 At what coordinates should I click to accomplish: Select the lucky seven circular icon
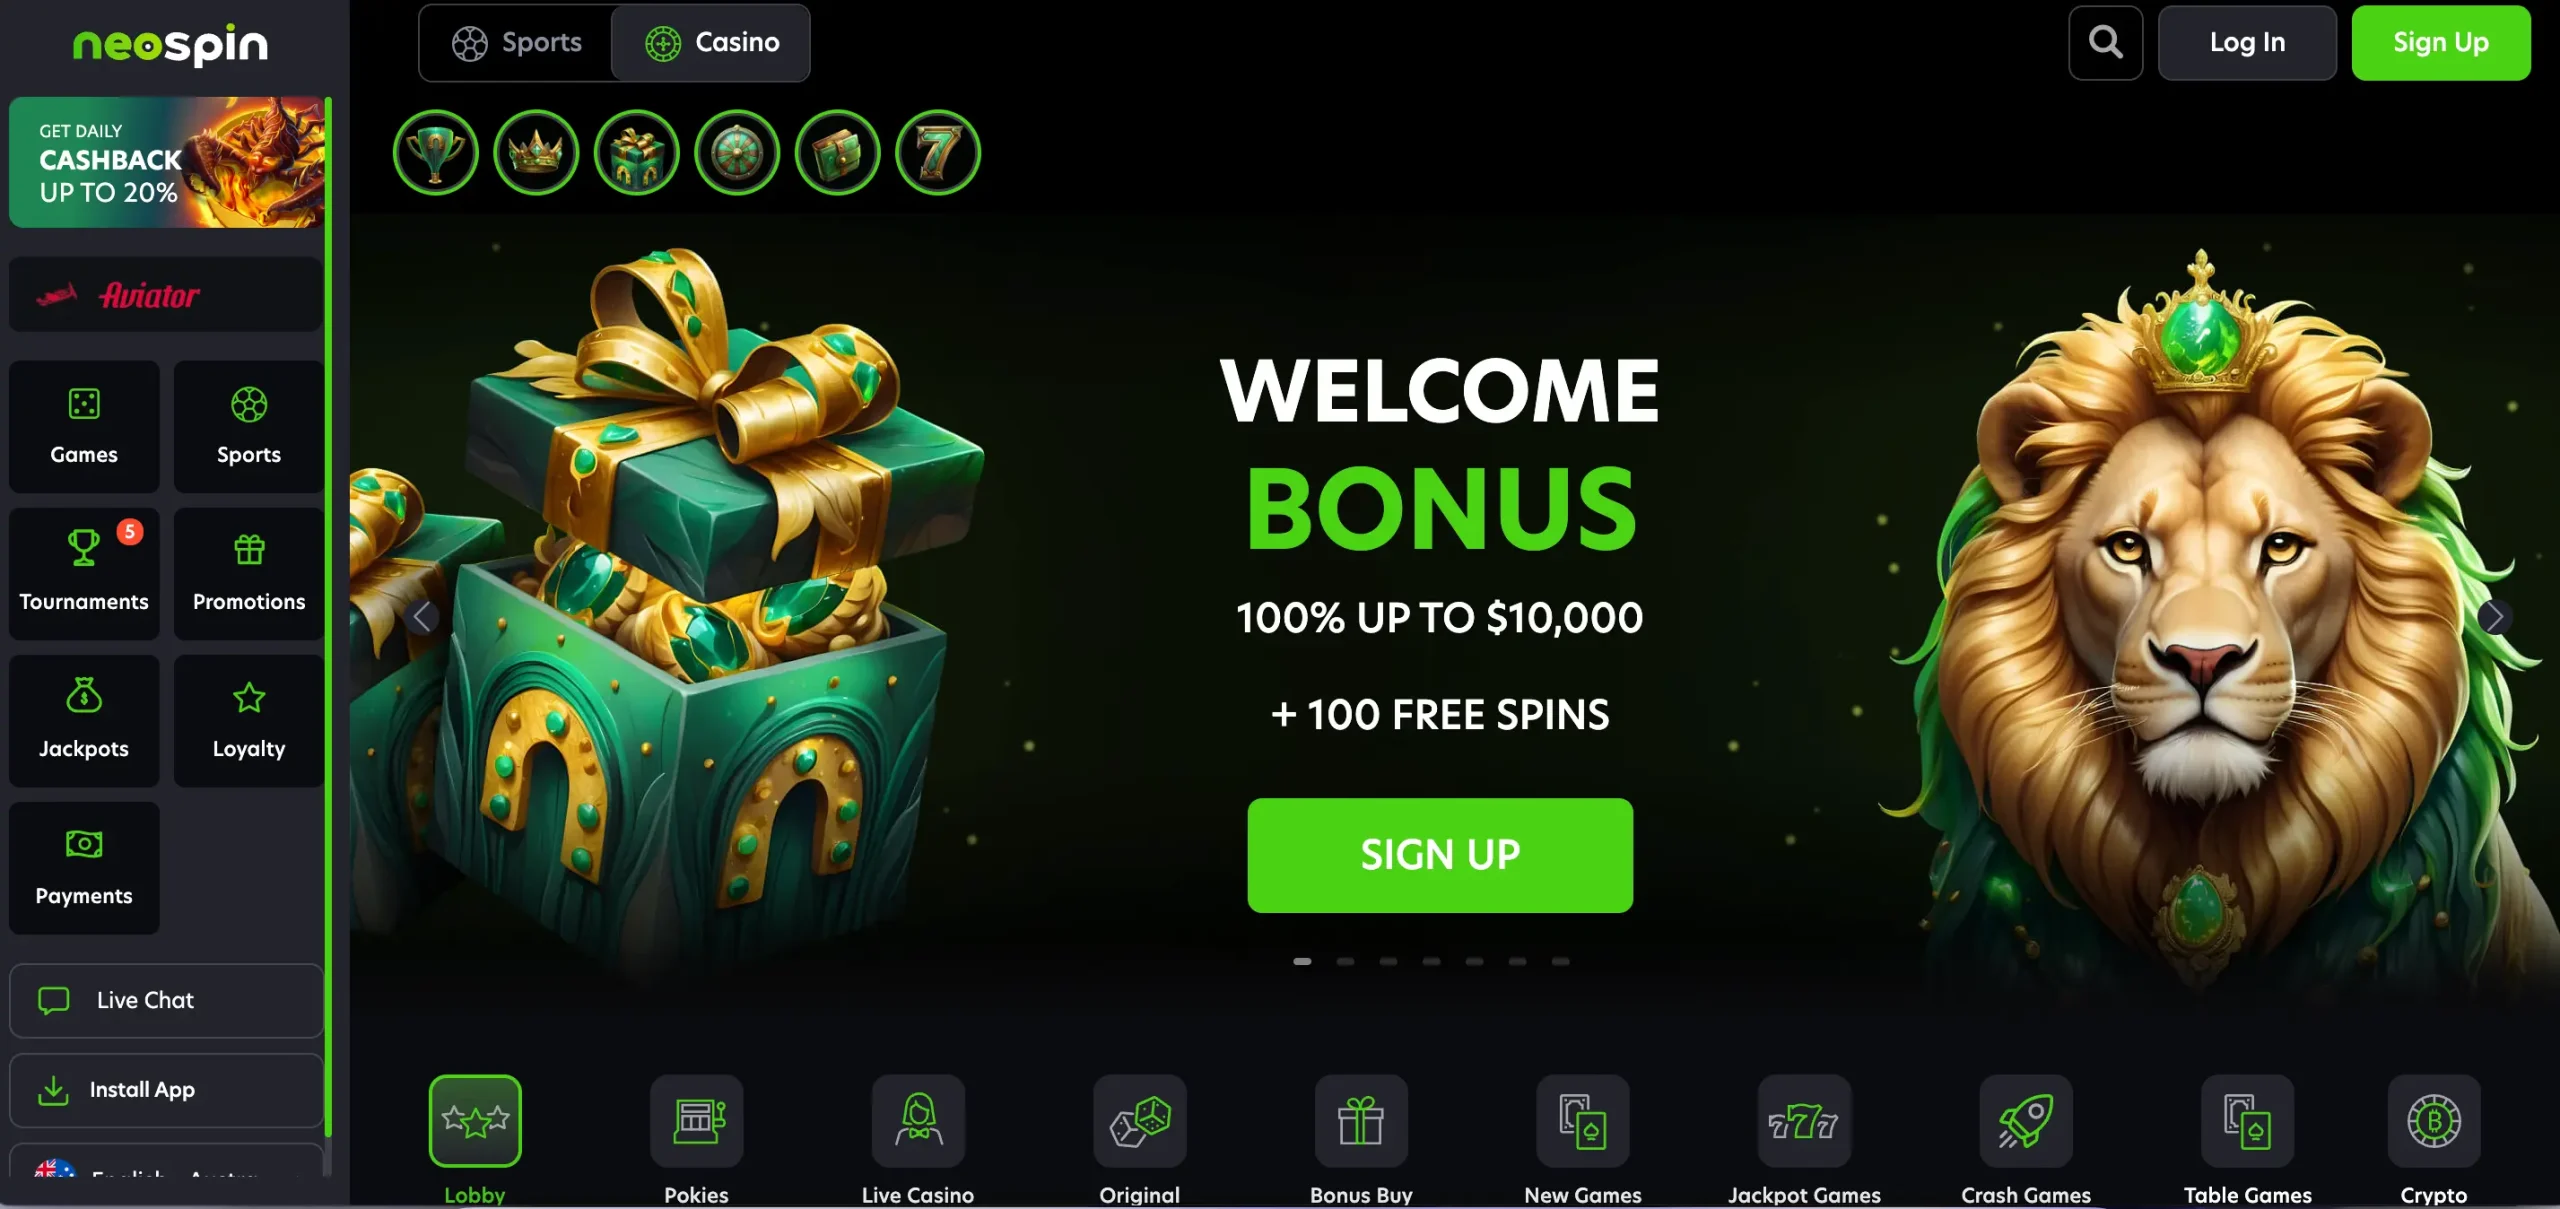click(x=938, y=153)
